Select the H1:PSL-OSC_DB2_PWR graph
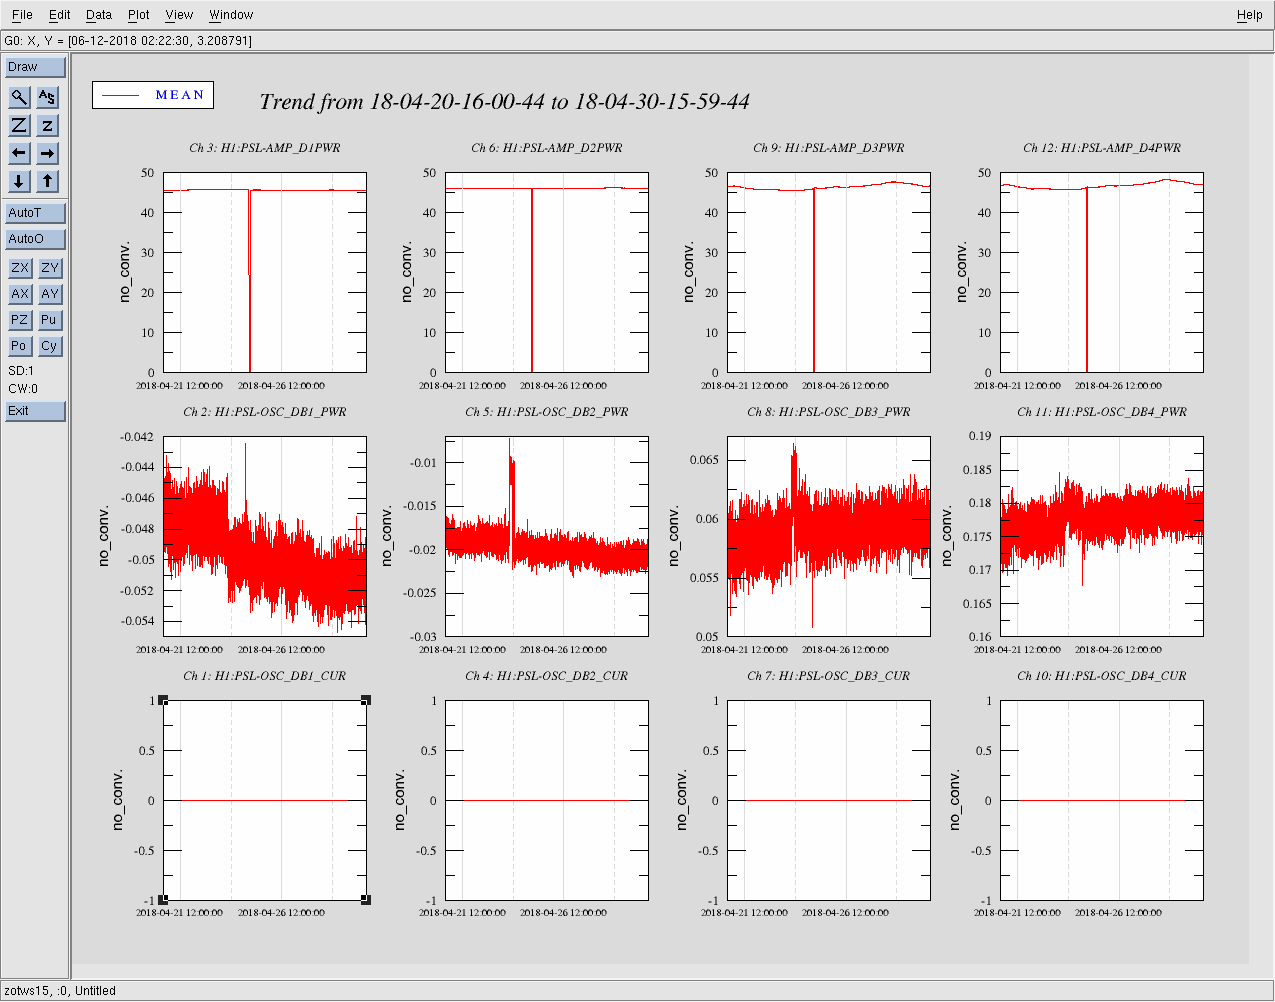Image resolution: width=1275 pixels, height=1002 pixels. (547, 536)
